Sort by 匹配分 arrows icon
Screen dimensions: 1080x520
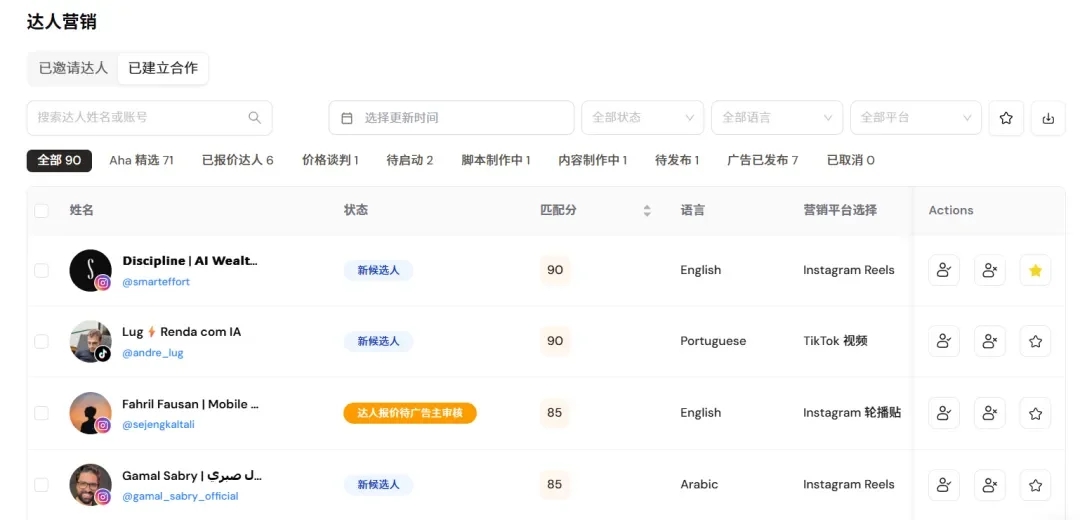(x=647, y=211)
